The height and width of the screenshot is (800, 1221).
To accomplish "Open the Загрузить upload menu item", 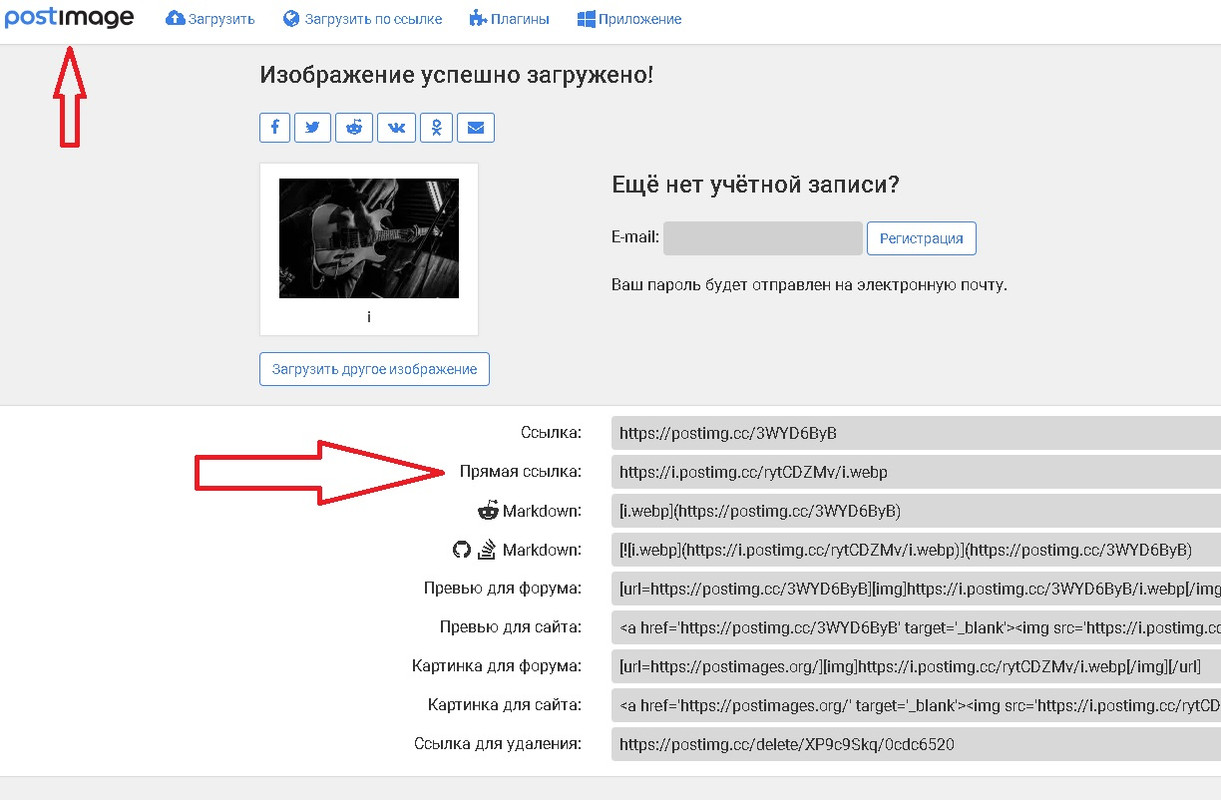I will pyautogui.click(x=210, y=19).
